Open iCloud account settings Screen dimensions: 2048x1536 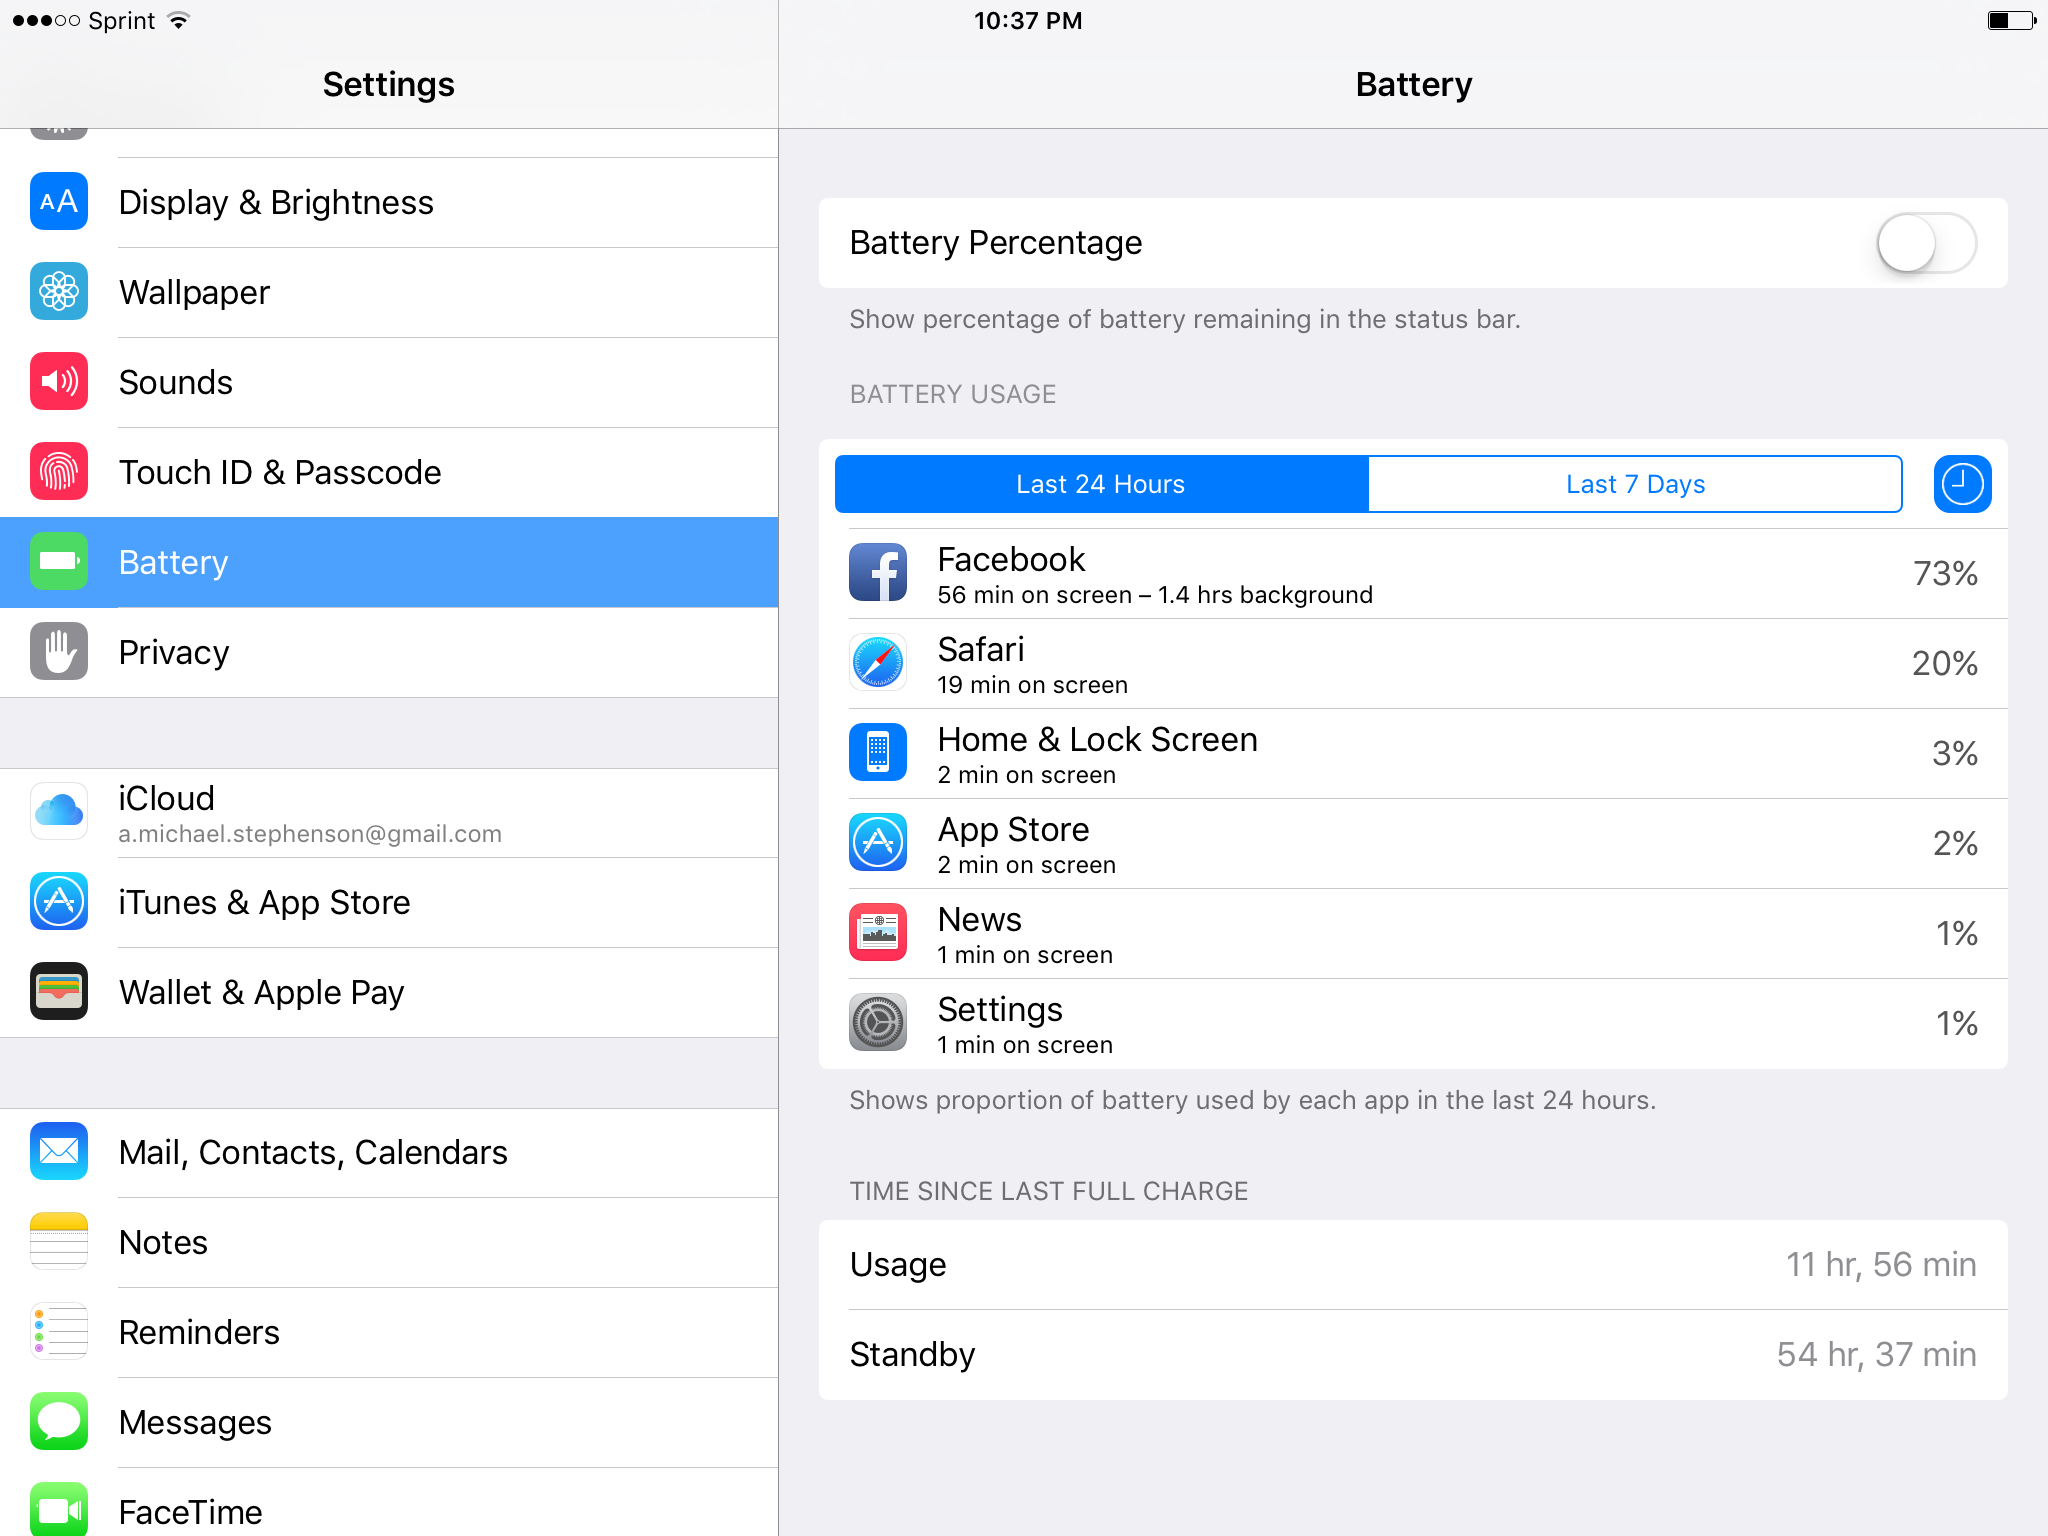pyautogui.click(x=389, y=813)
